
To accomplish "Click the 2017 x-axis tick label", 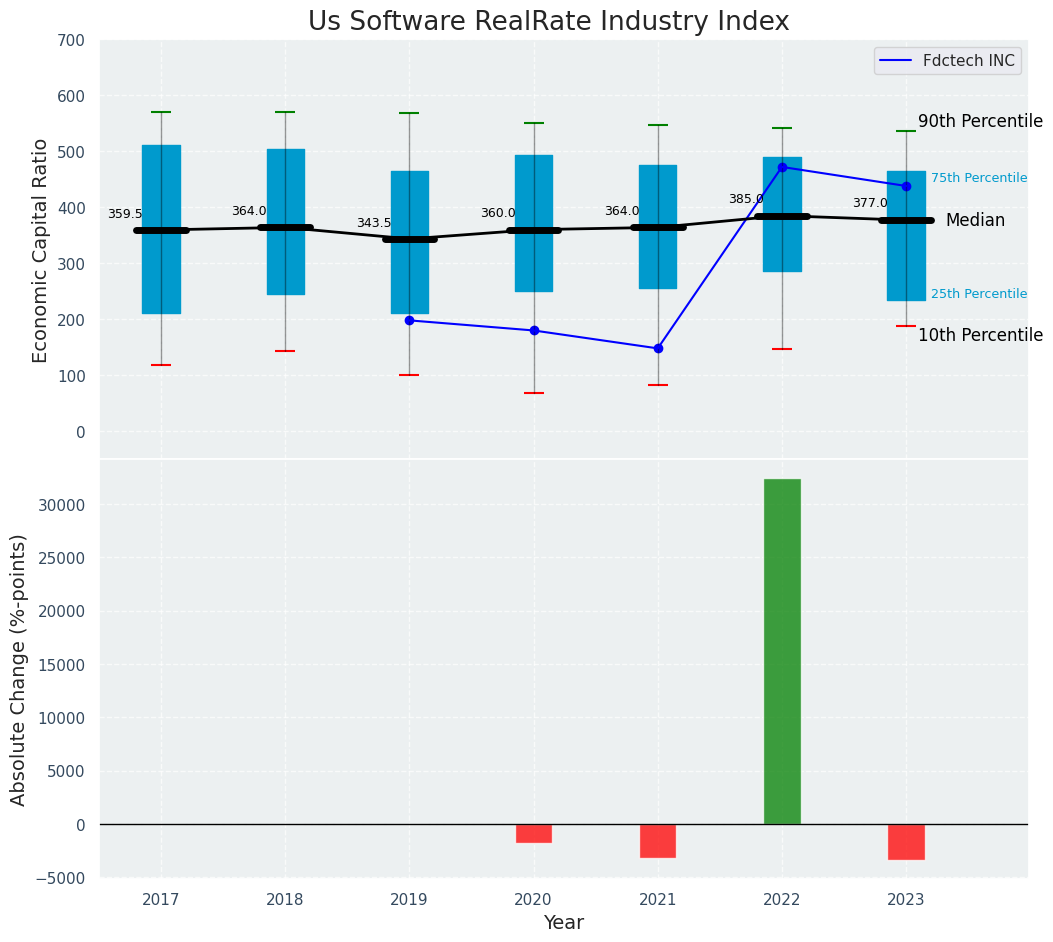I will click(x=161, y=899).
